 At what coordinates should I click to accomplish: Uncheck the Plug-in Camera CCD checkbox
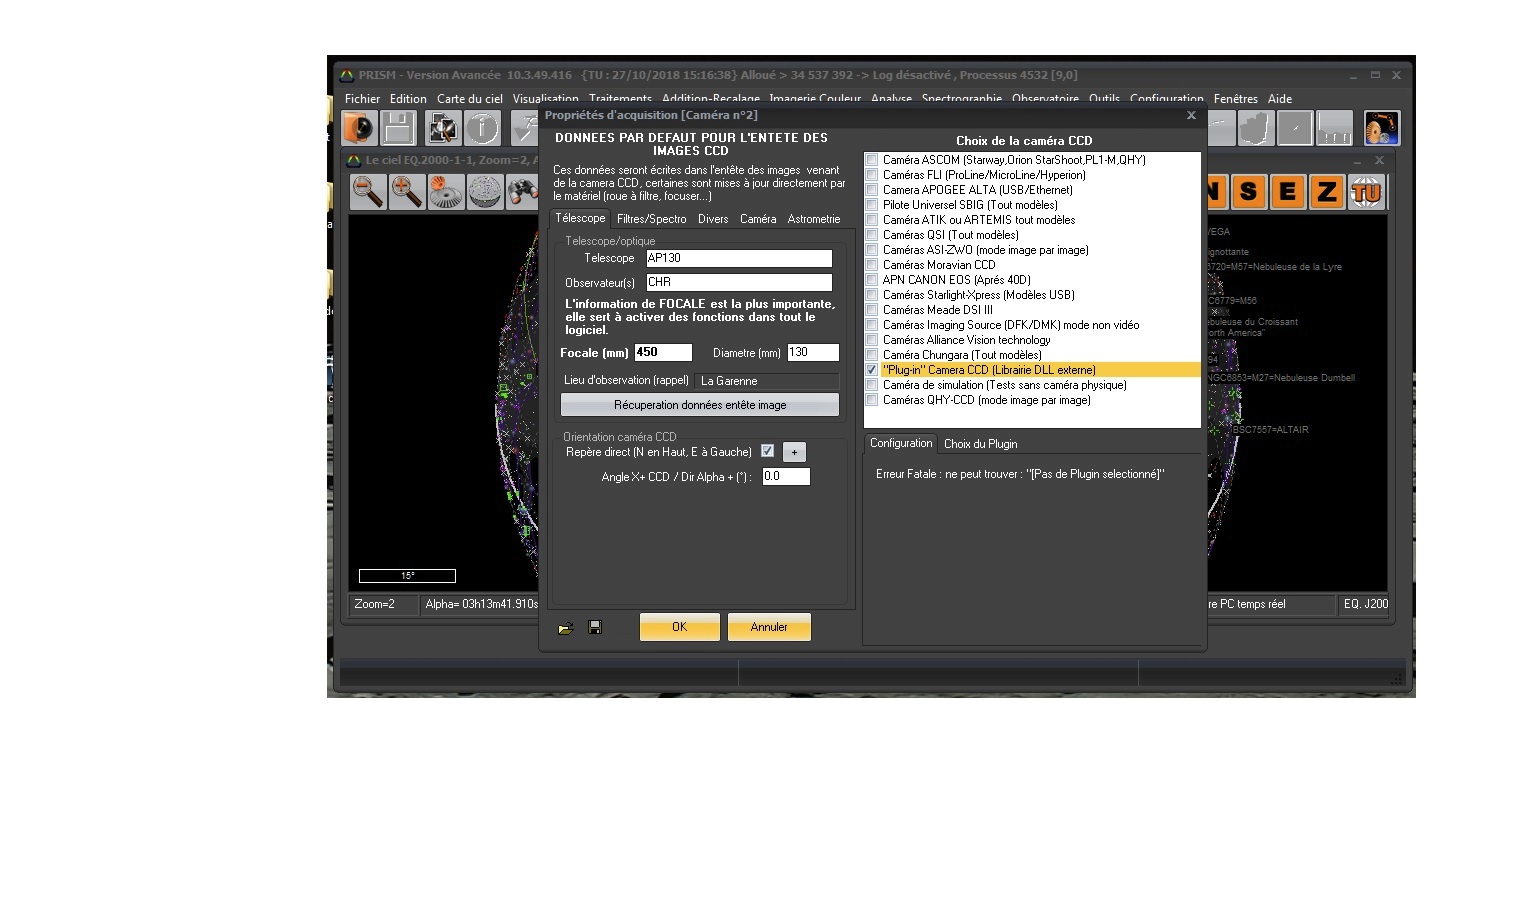click(872, 370)
